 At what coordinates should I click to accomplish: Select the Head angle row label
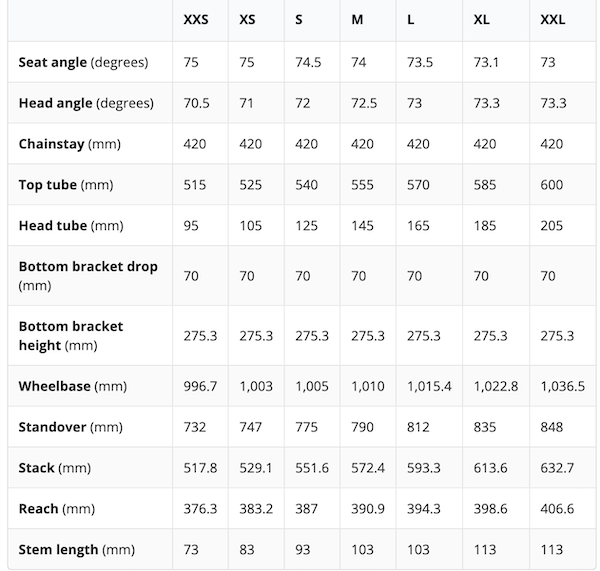(84, 103)
